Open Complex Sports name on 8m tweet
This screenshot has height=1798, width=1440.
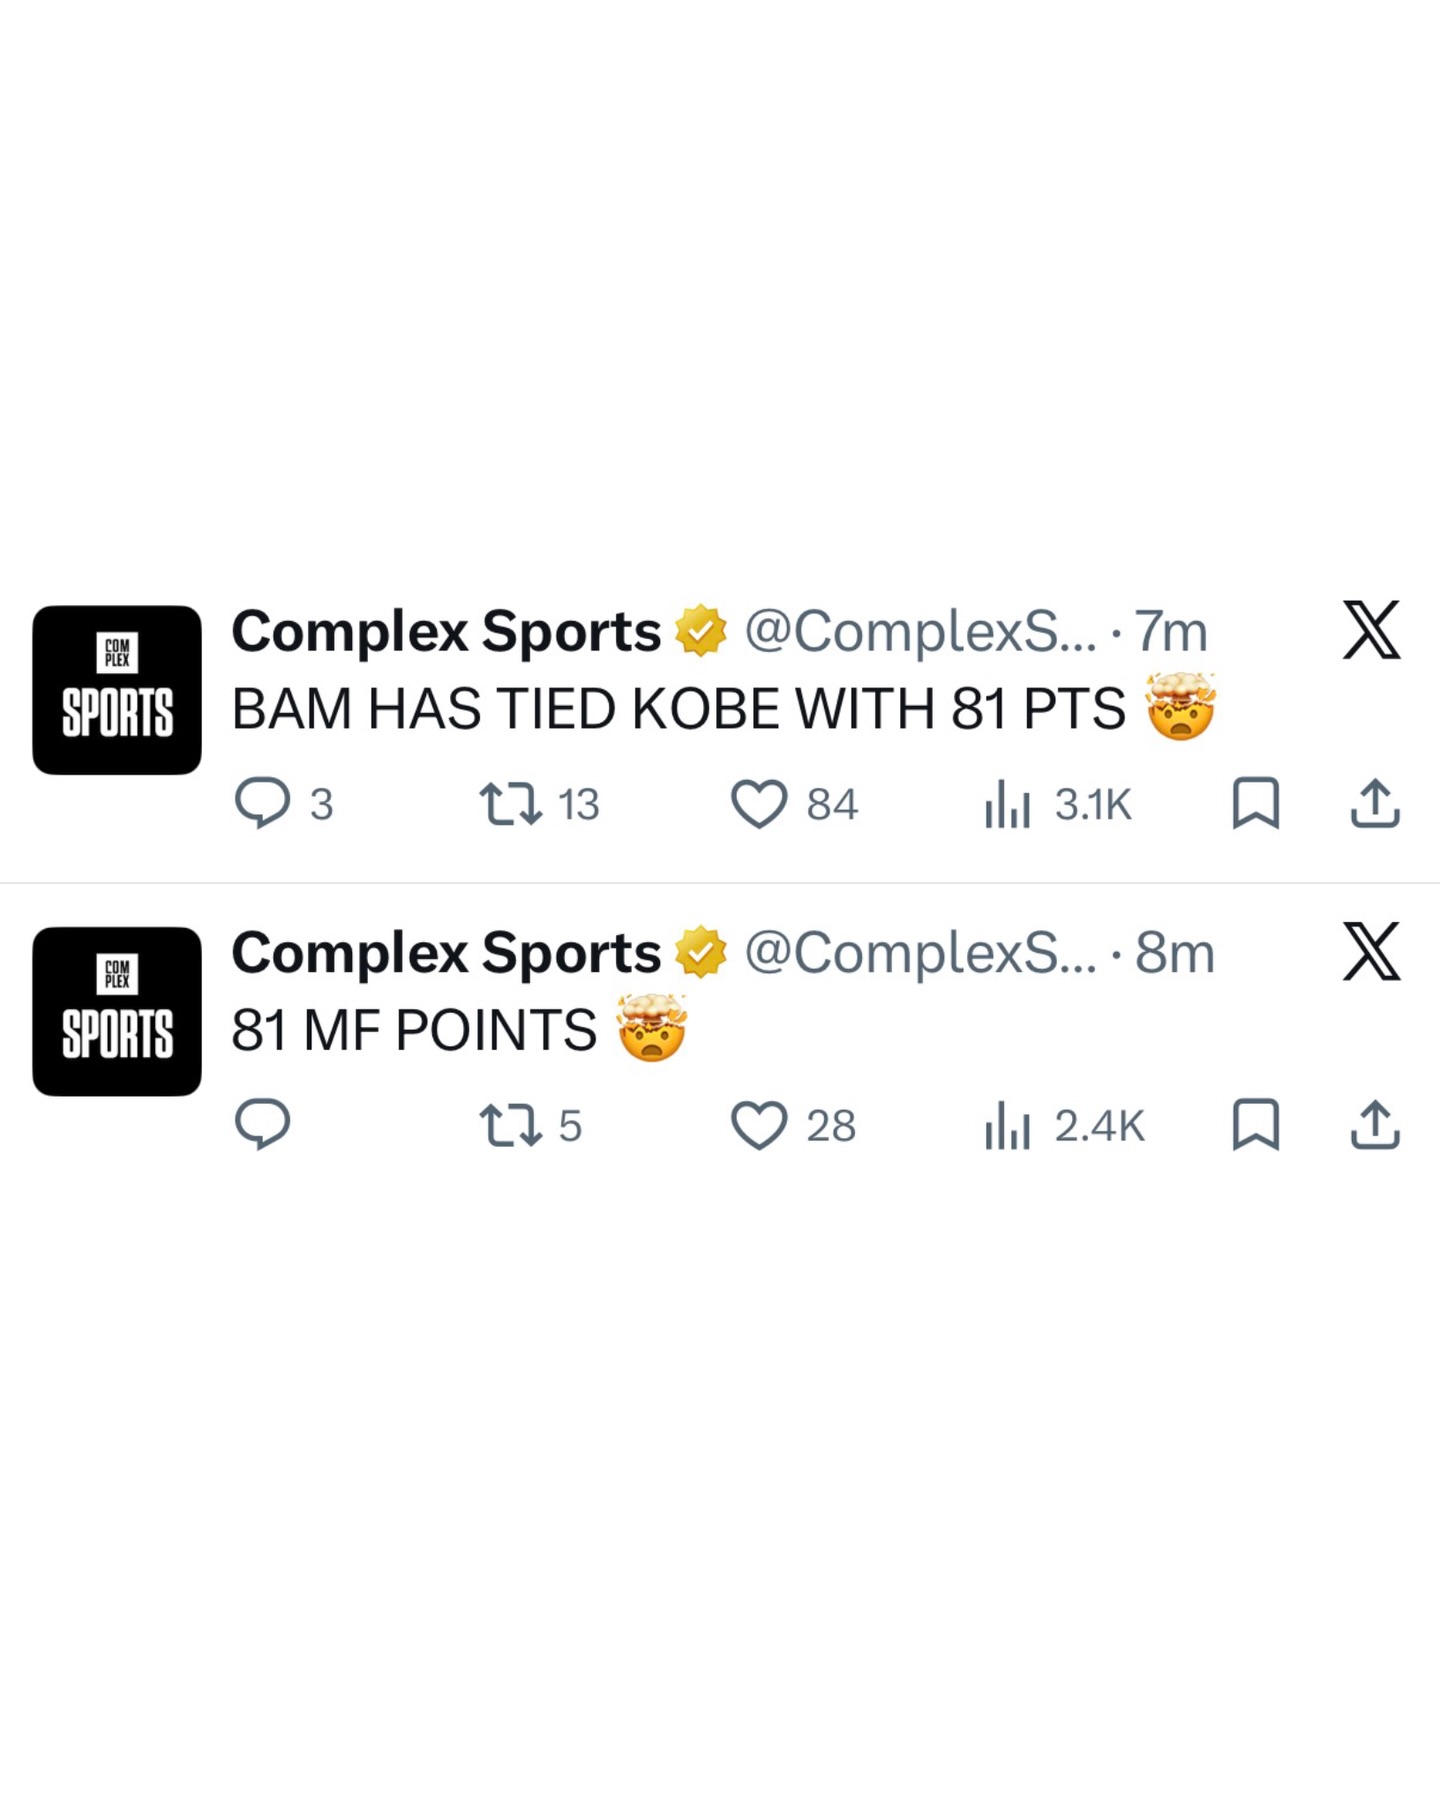(x=446, y=953)
